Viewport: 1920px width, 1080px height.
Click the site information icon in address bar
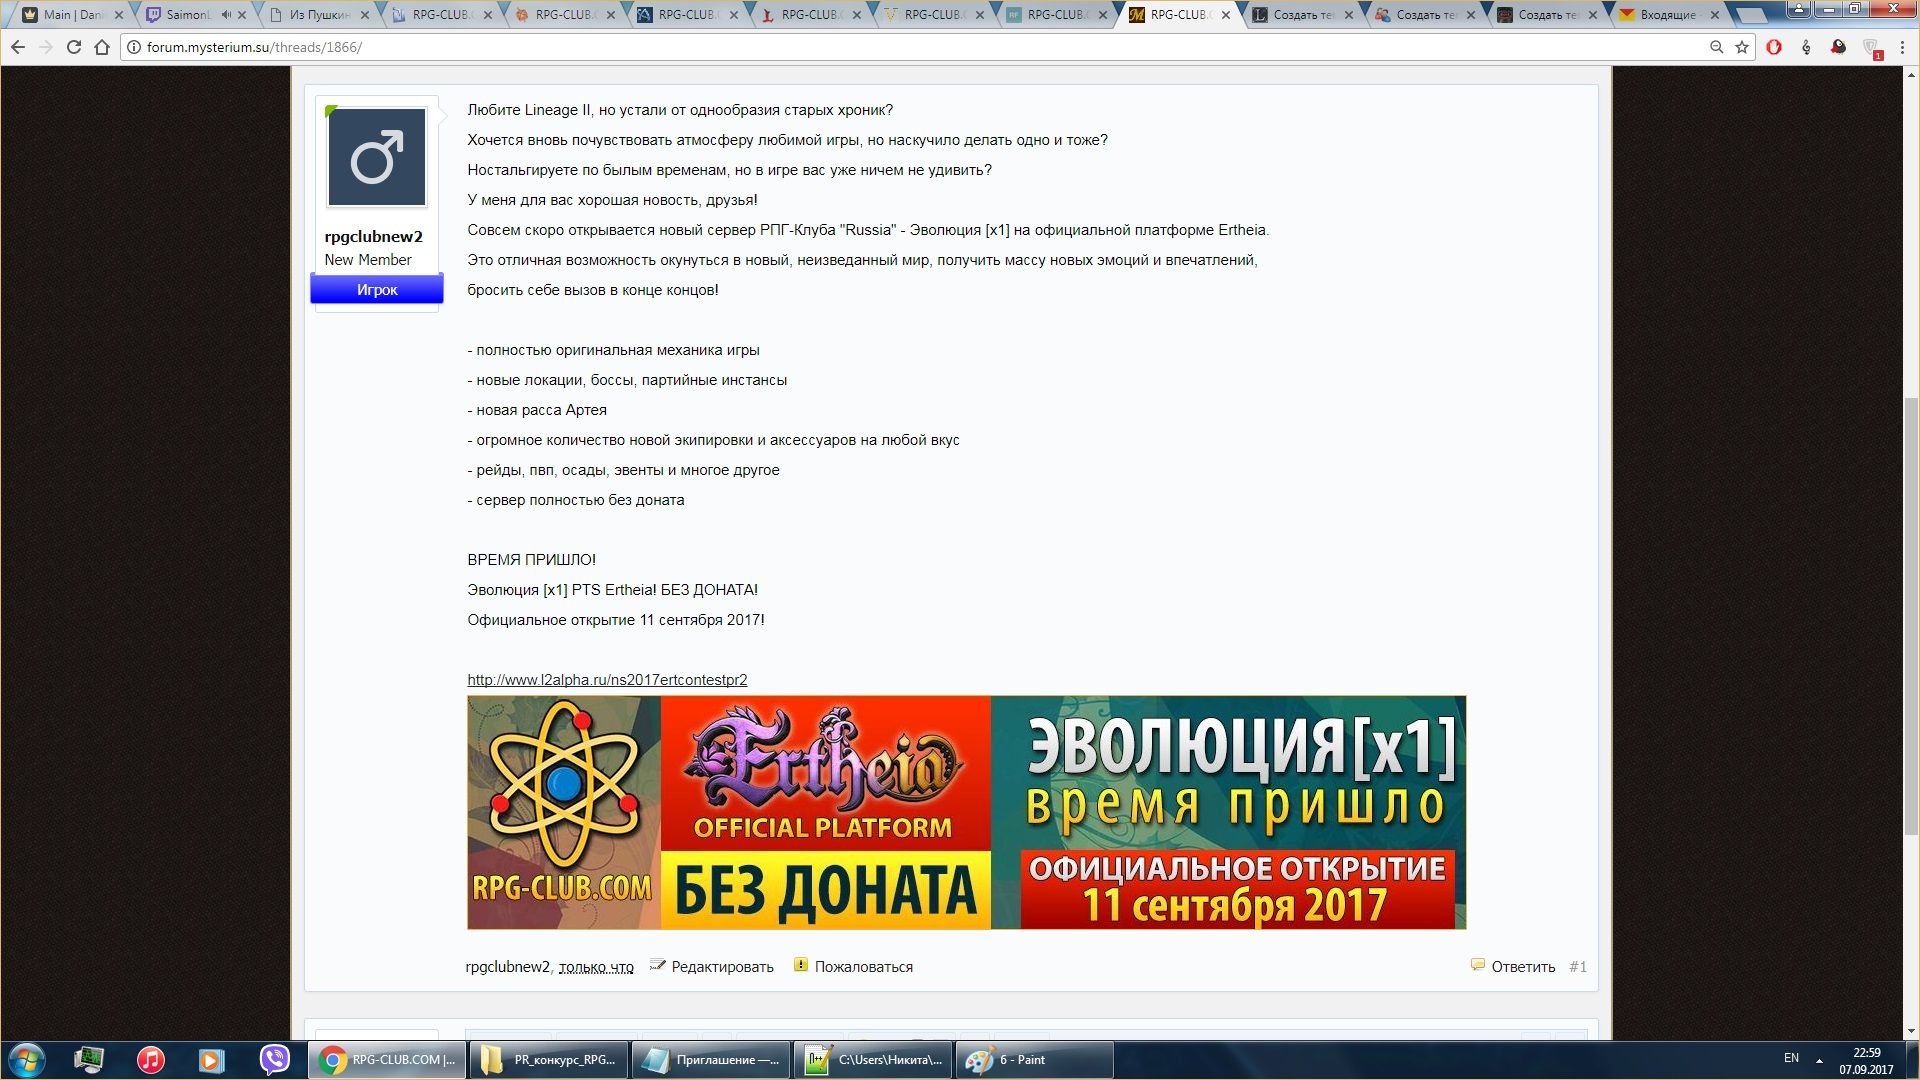click(134, 47)
